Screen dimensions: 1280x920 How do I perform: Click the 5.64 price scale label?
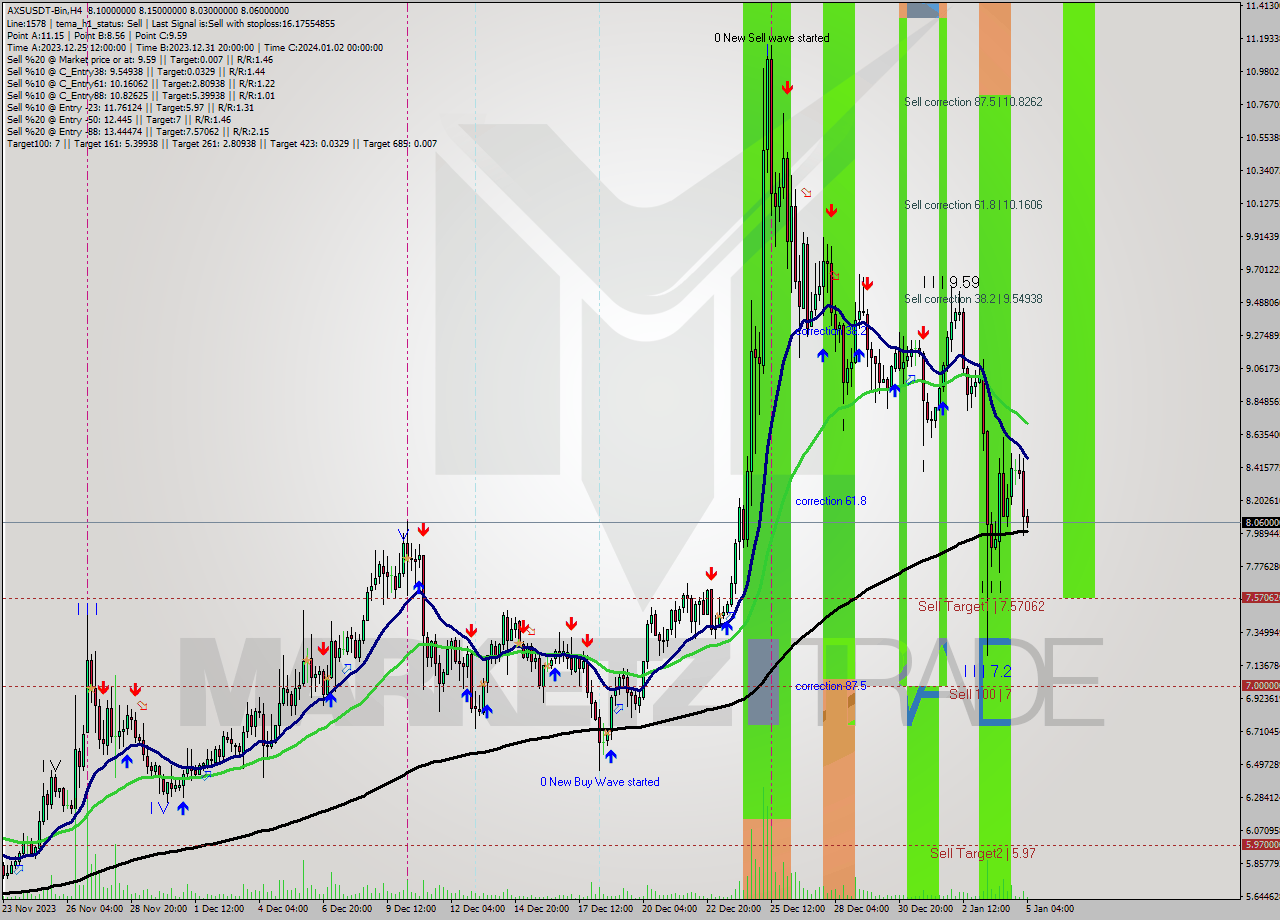click(x=1262, y=897)
